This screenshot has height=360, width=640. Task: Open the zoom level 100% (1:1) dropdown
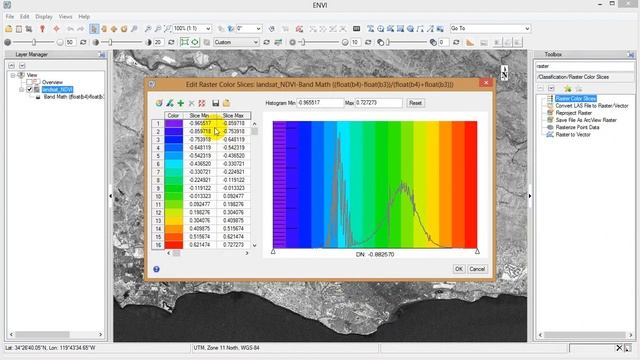(x=208, y=29)
